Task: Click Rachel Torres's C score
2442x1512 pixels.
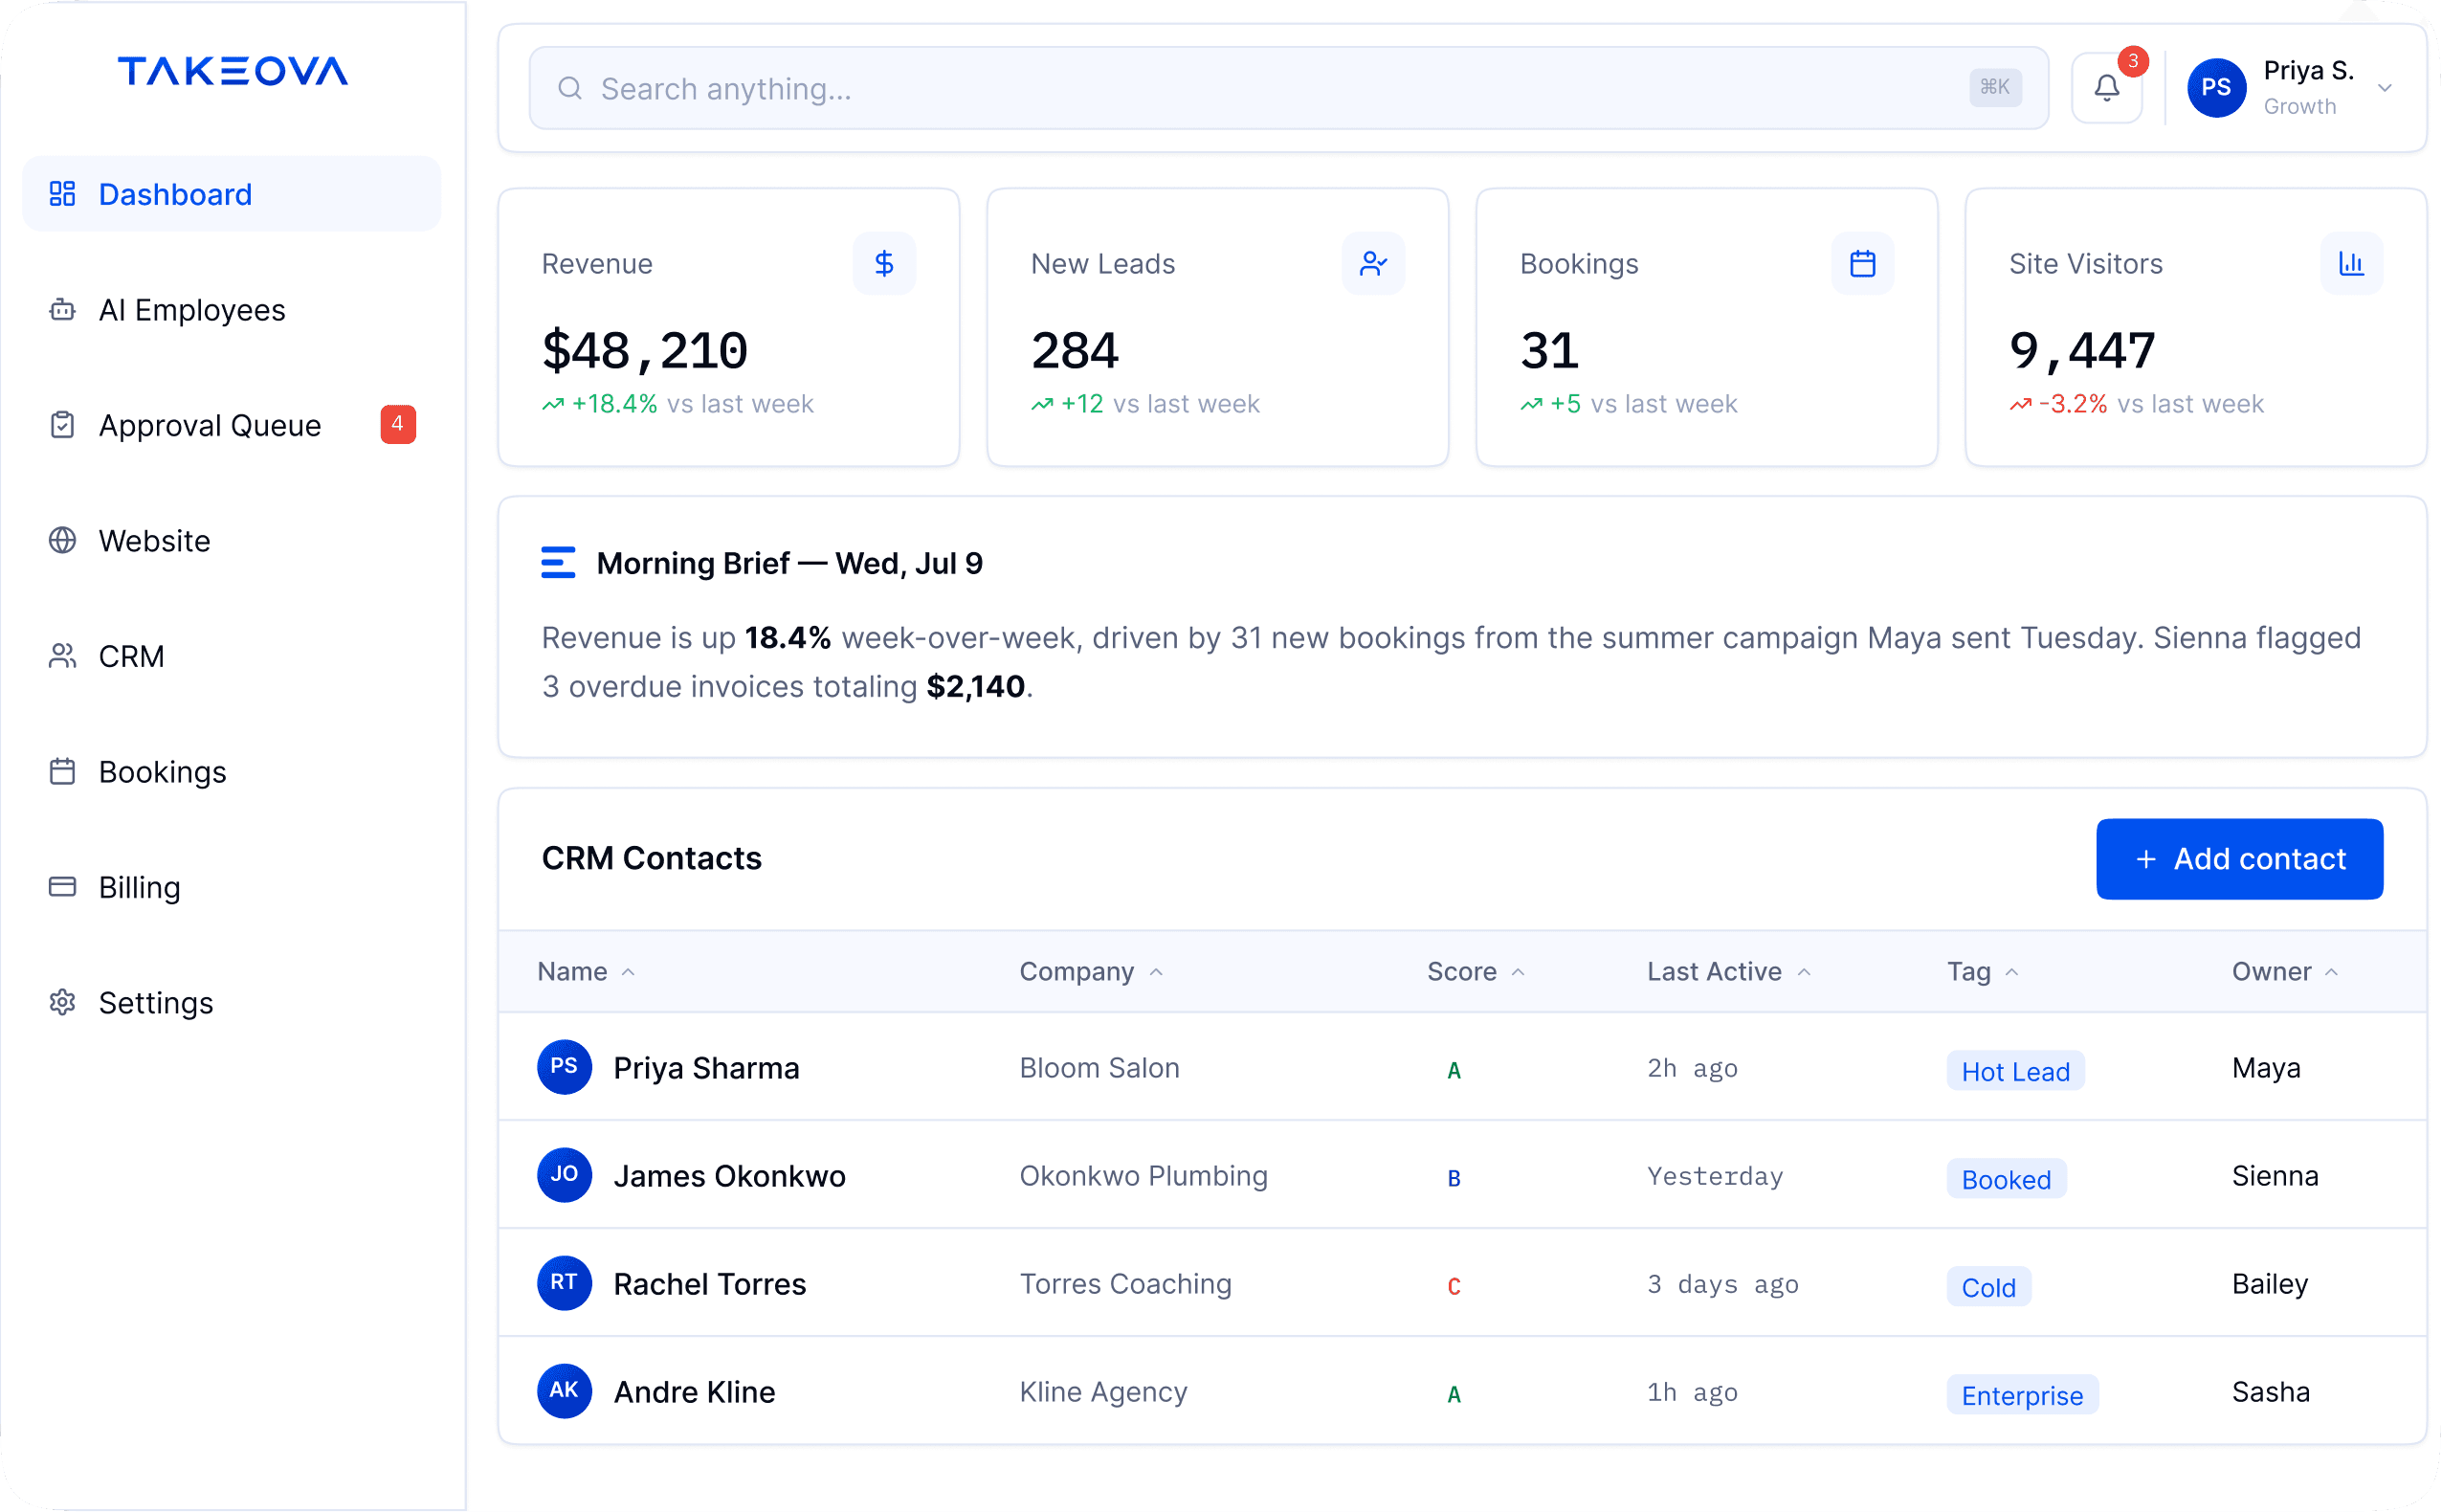Action: point(1454,1286)
